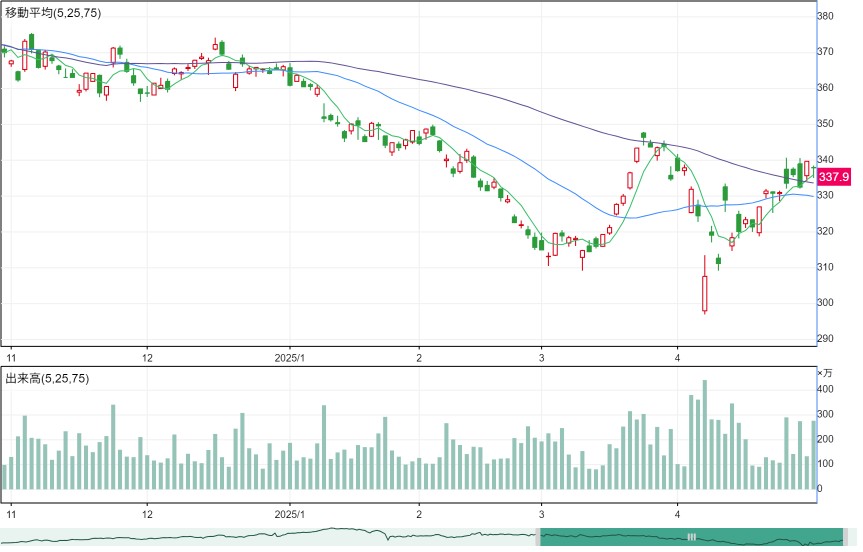The image size is (863, 552).
Task: Click the 12 month label under the price chart
Action: coord(147,358)
